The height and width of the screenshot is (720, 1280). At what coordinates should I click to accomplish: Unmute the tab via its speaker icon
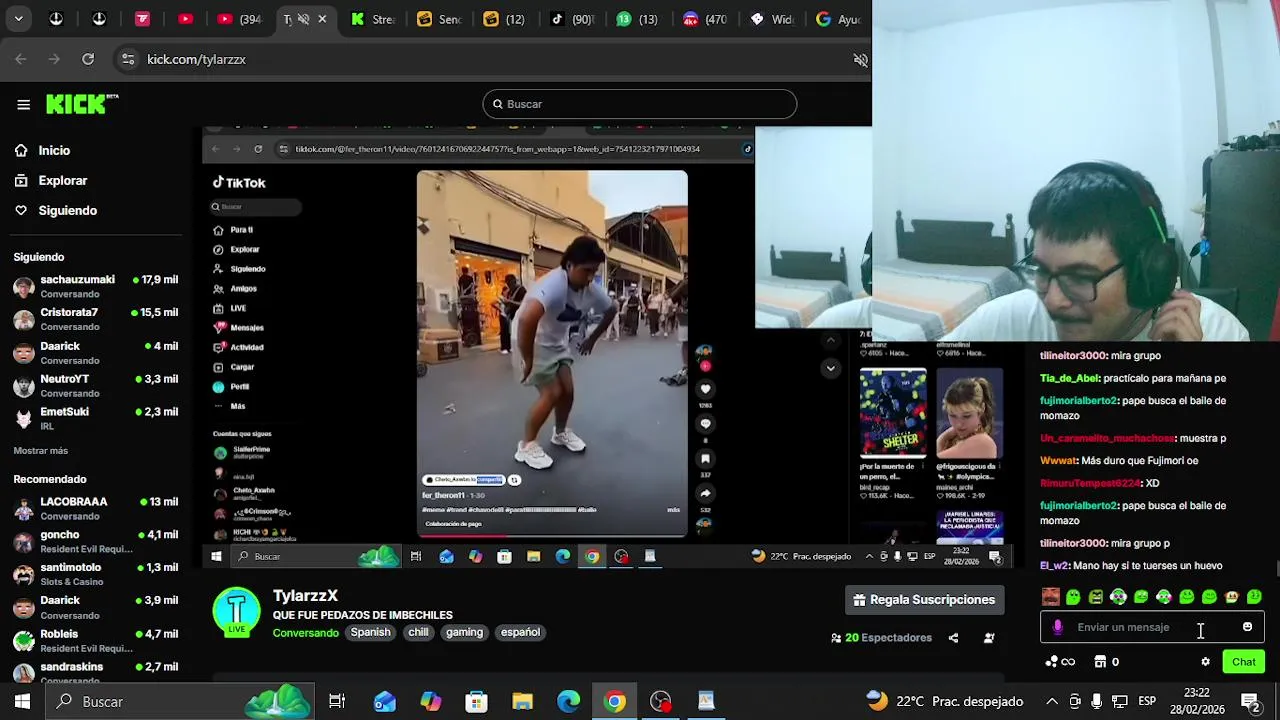coord(303,19)
